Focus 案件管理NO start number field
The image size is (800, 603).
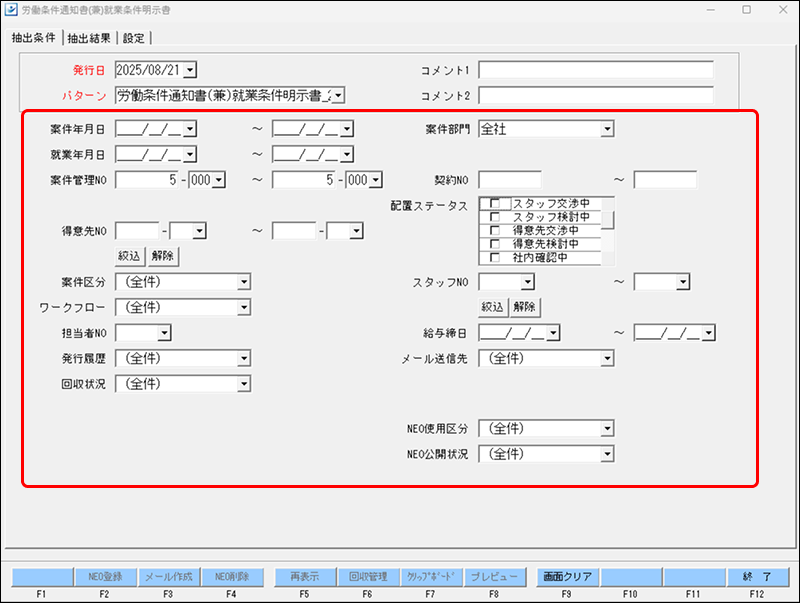click(147, 180)
